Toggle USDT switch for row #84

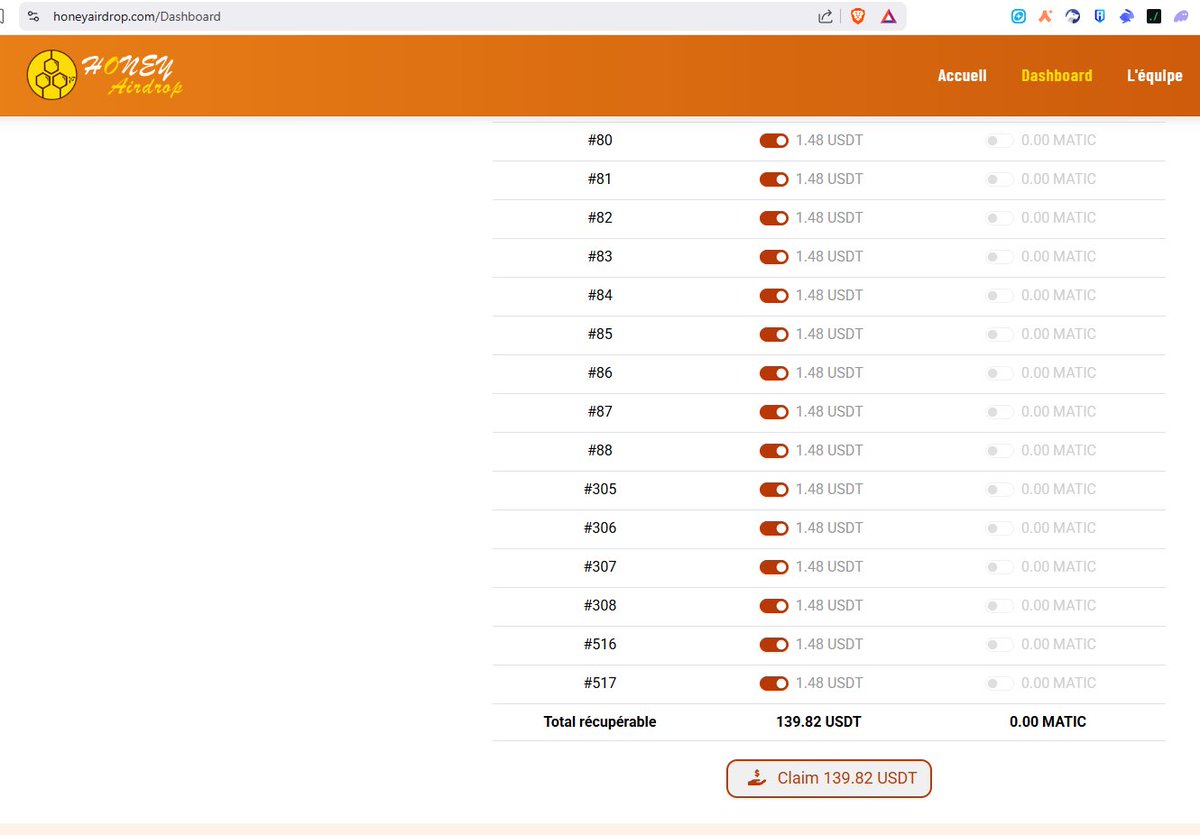click(774, 296)
